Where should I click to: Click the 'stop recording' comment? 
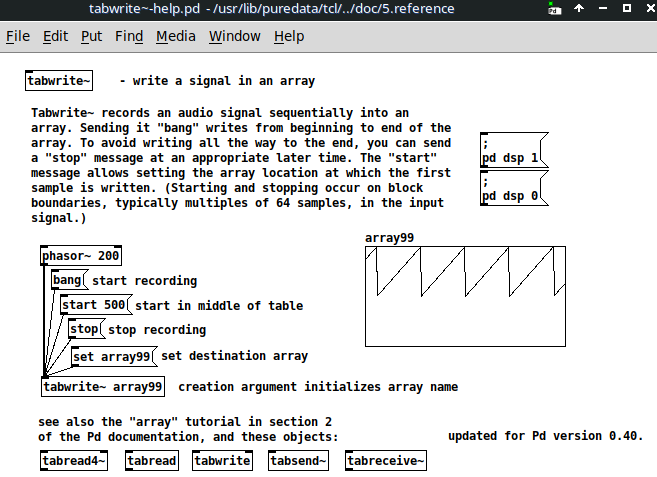157,330
